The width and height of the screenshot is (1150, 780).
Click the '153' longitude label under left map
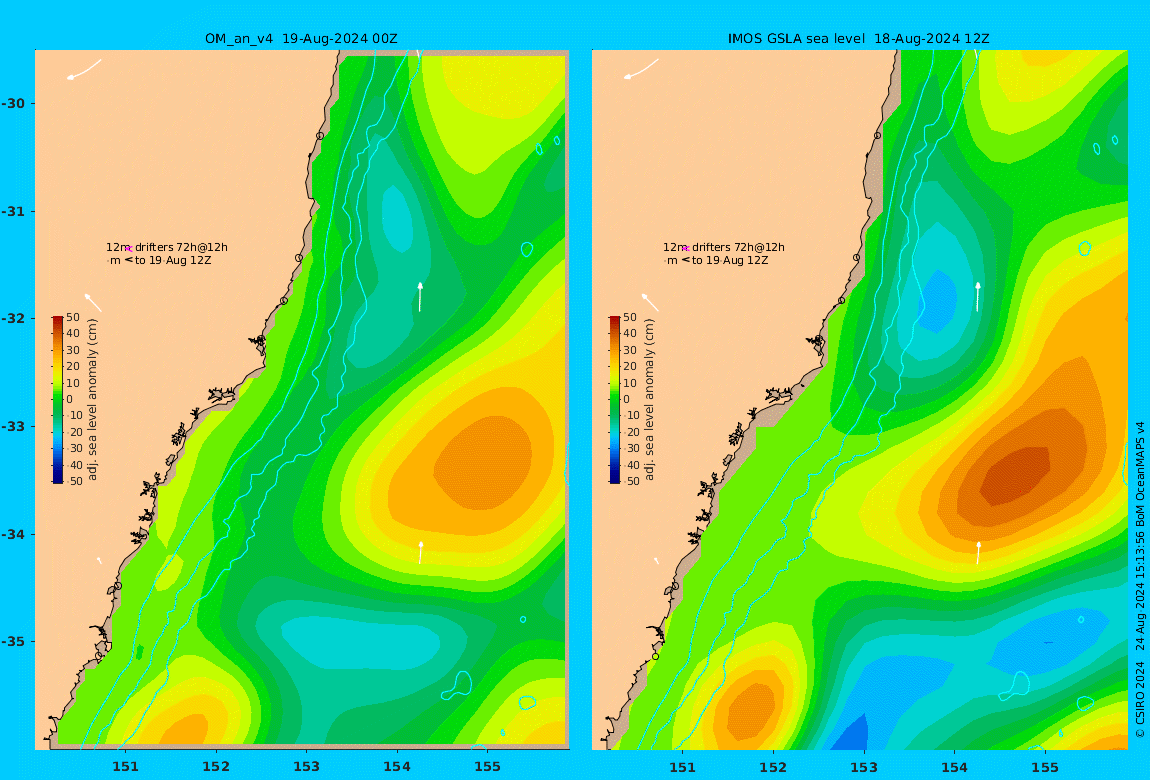(x=307, y=766)
